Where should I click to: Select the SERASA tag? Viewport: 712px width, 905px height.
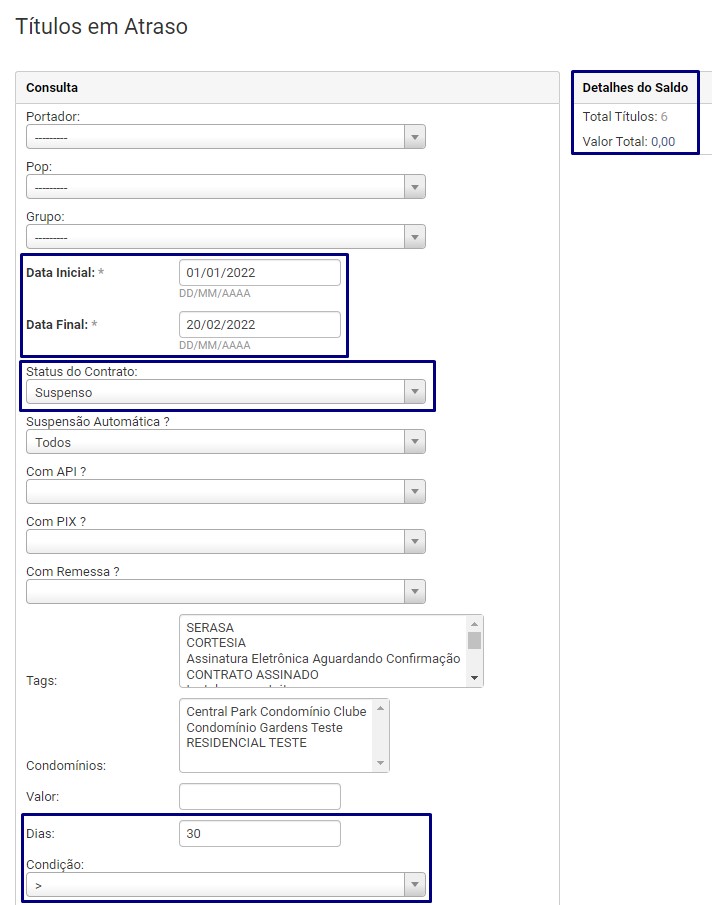point(210,628)
